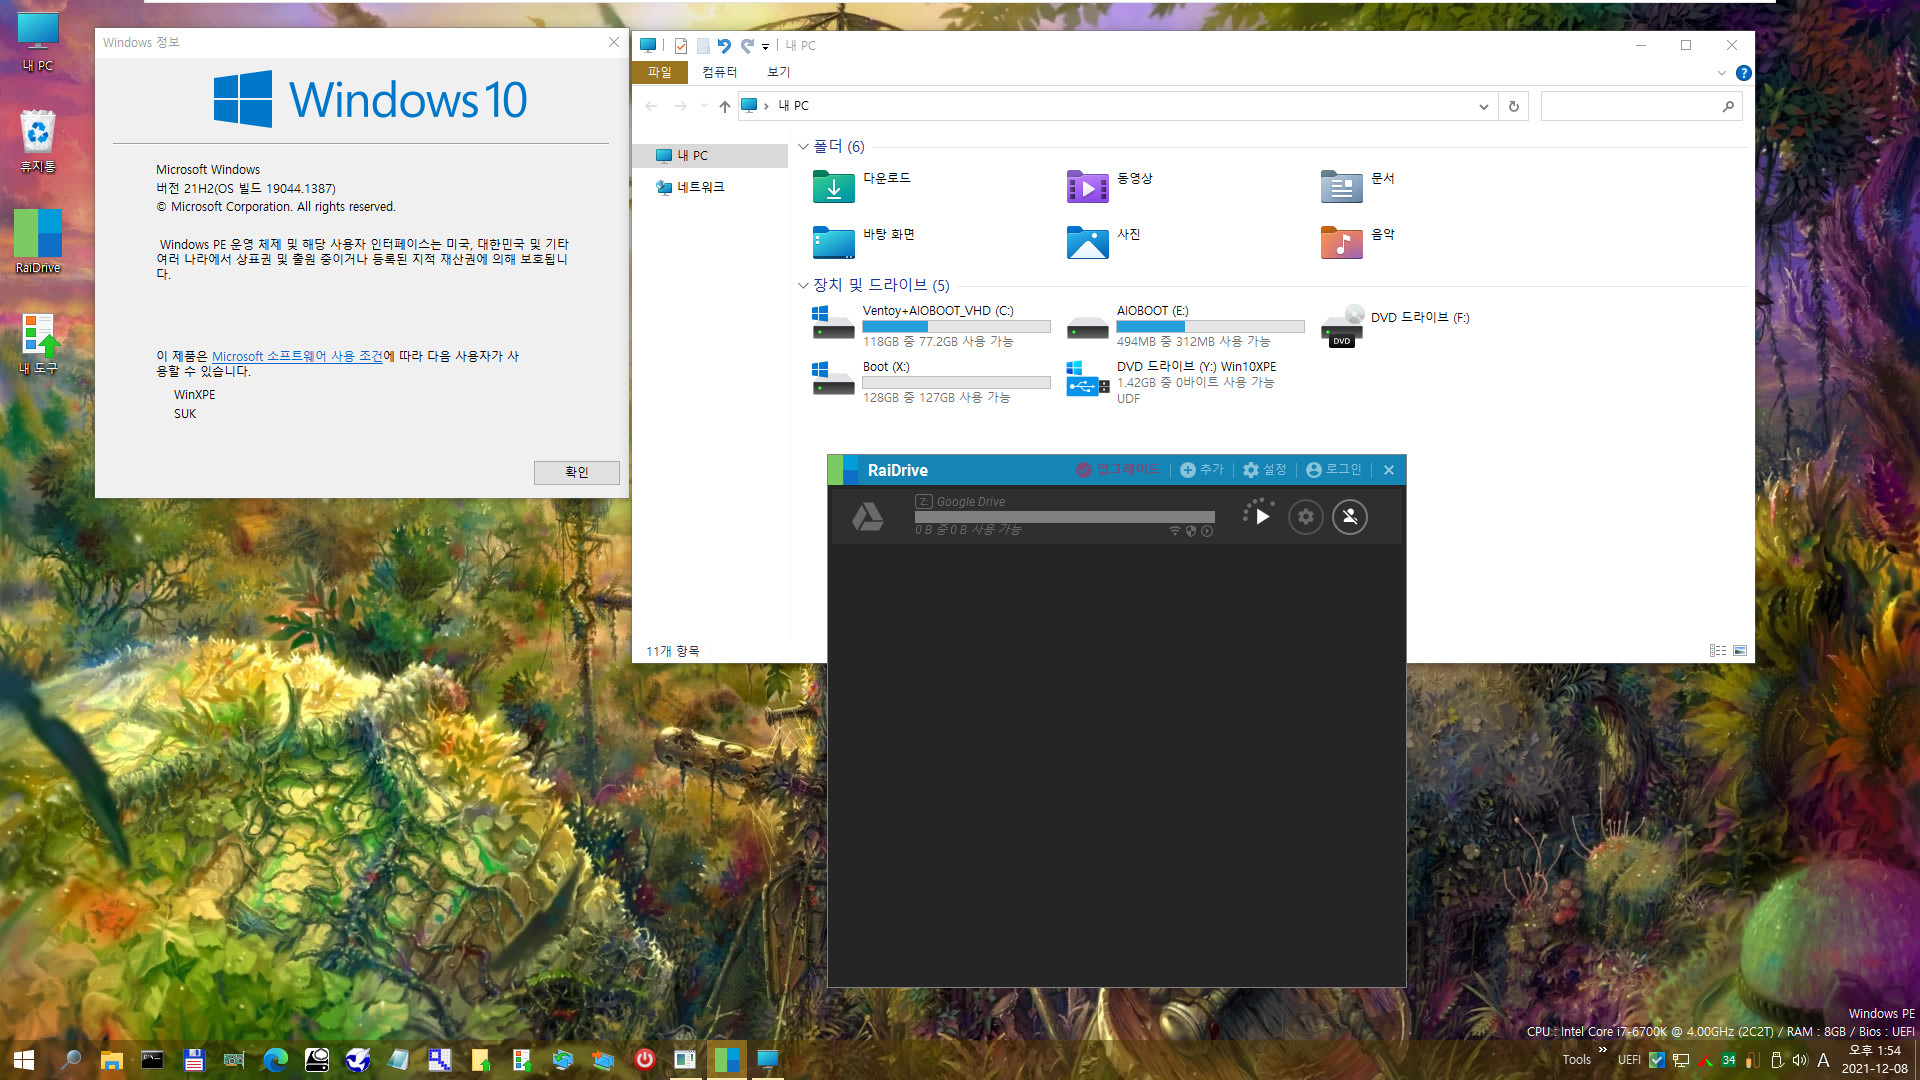Image resolution: width=1920 pixels, height=1080 pixels.
Task: Switch Explorer to details view
Action: click(x=1718, y=651)
